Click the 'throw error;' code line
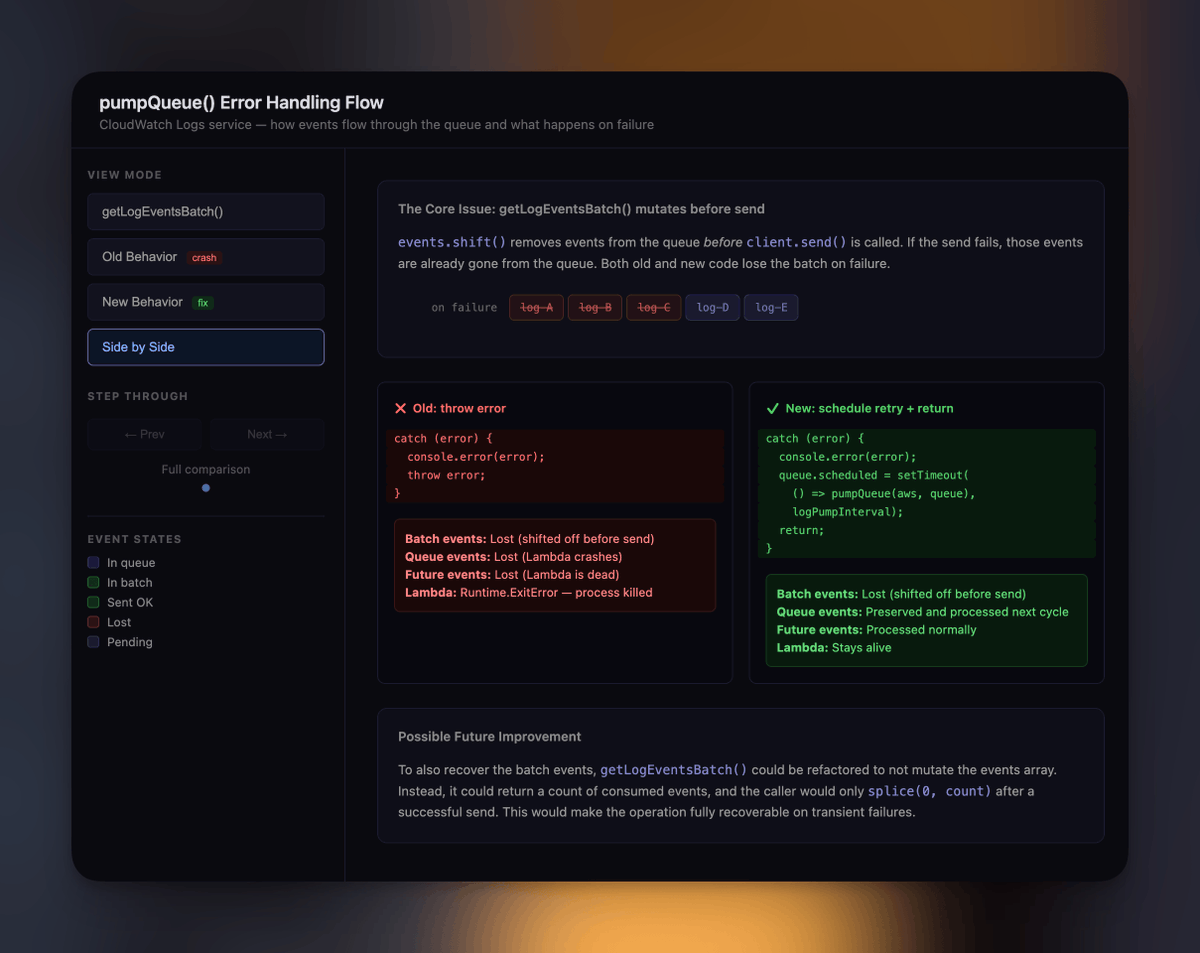This screenshot has width=1200, height=953. [446, 475]
